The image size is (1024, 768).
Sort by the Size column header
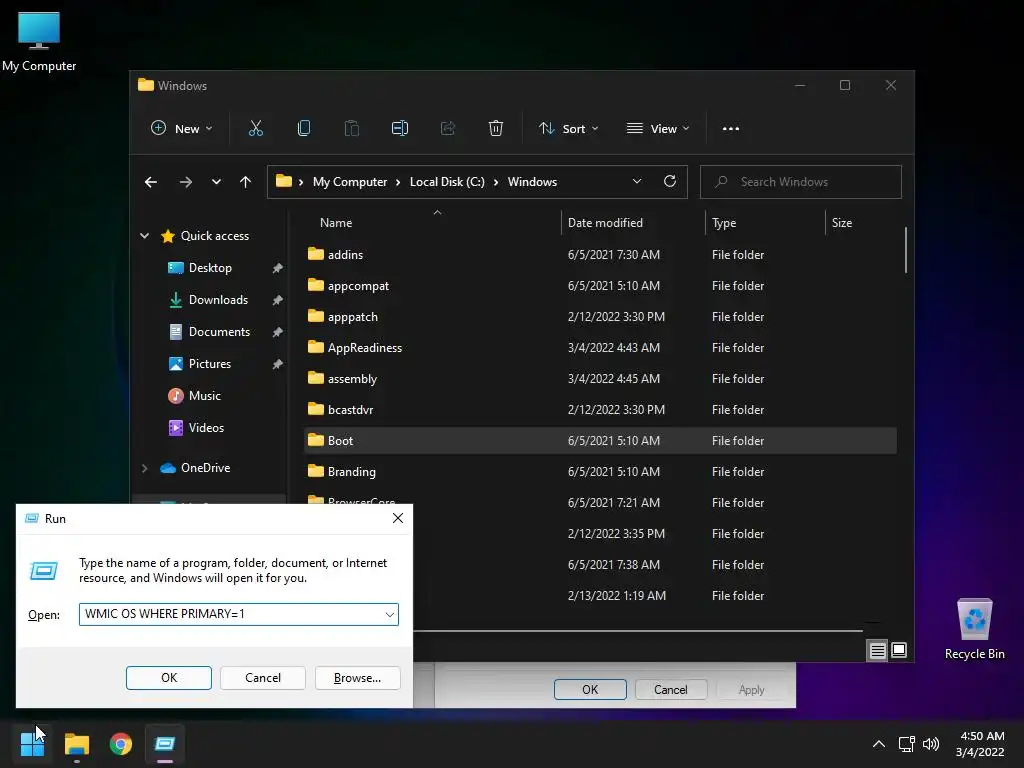pyautogui.click(x=841, y=223)
